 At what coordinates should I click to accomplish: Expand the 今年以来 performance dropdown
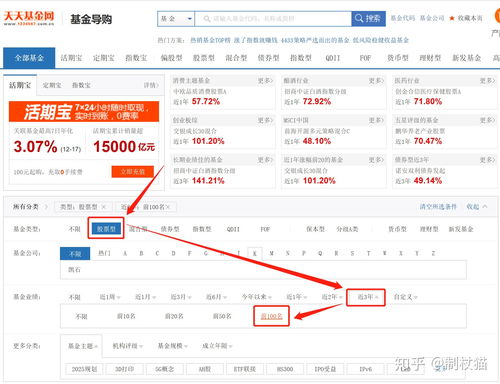point(256,297)
